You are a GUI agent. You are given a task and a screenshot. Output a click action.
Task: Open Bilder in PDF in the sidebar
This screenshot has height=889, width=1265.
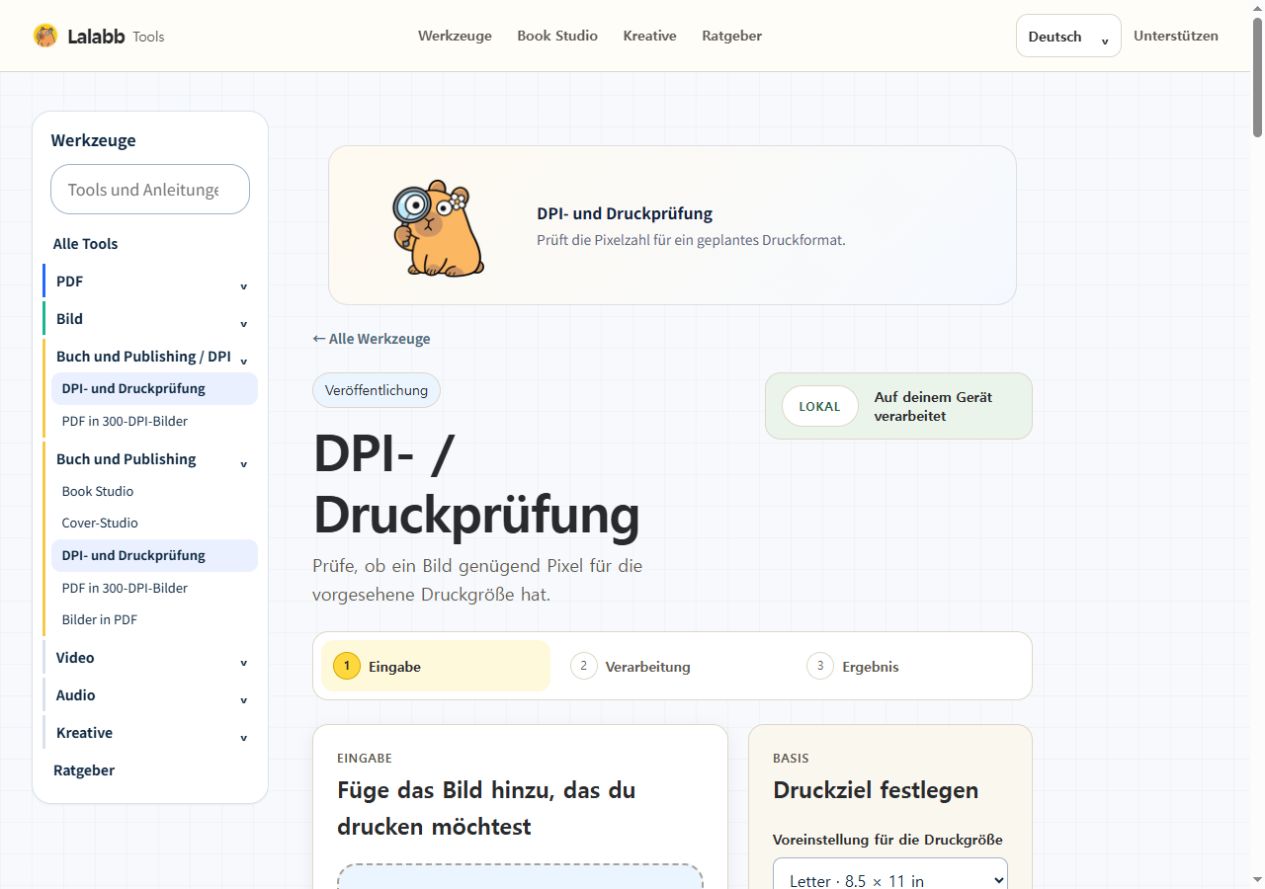tap(99, 620)
